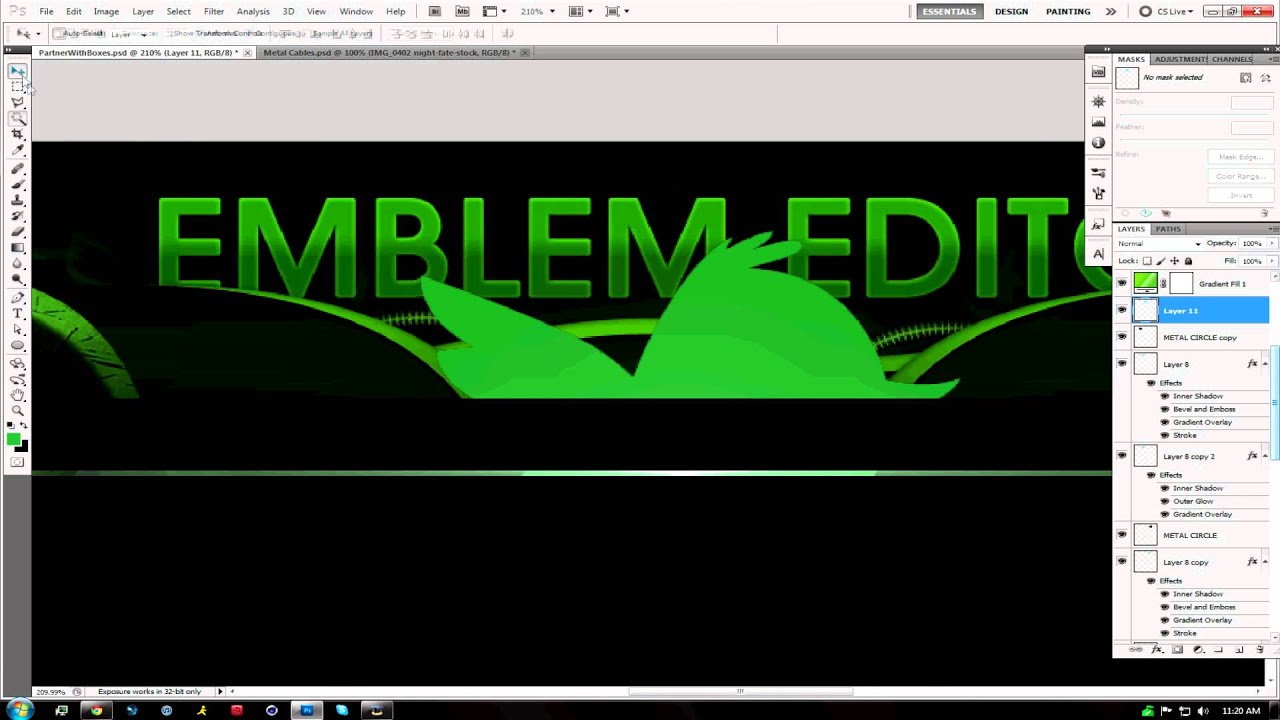Select the Magic Wand tool
This screenshot has height=720, width=1280.
[x=17, y=118]
